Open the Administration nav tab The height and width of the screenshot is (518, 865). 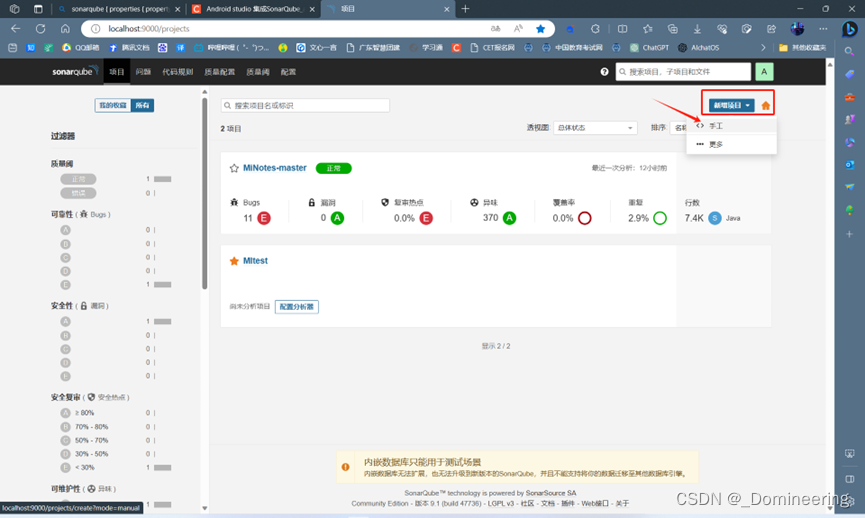(x=288, y=72)
